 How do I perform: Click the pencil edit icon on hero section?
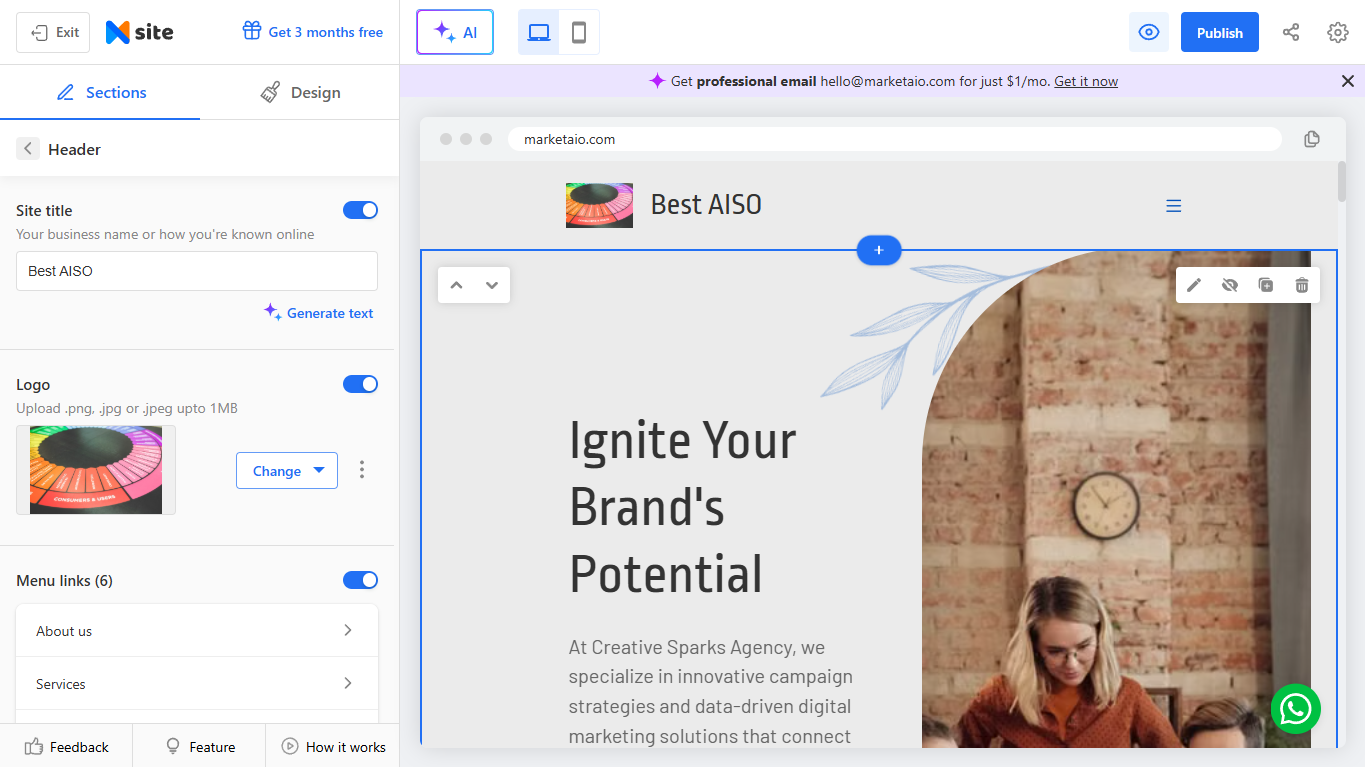click(x=1194, y=285)
